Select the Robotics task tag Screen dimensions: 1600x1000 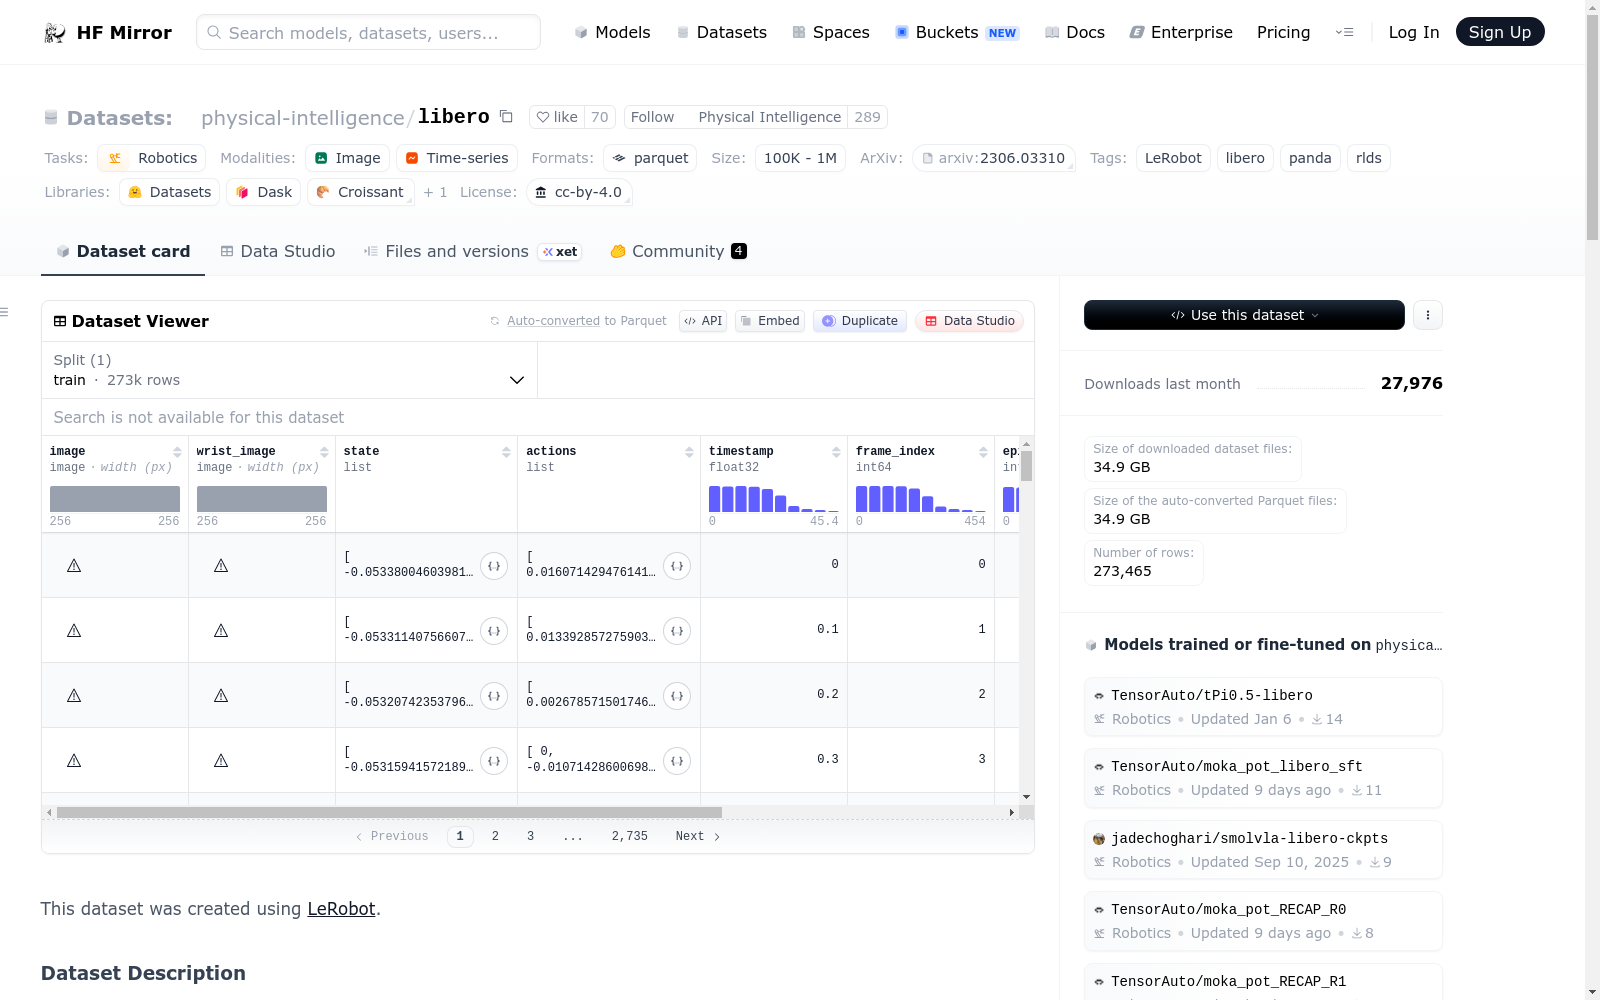(x=152, y=158)
